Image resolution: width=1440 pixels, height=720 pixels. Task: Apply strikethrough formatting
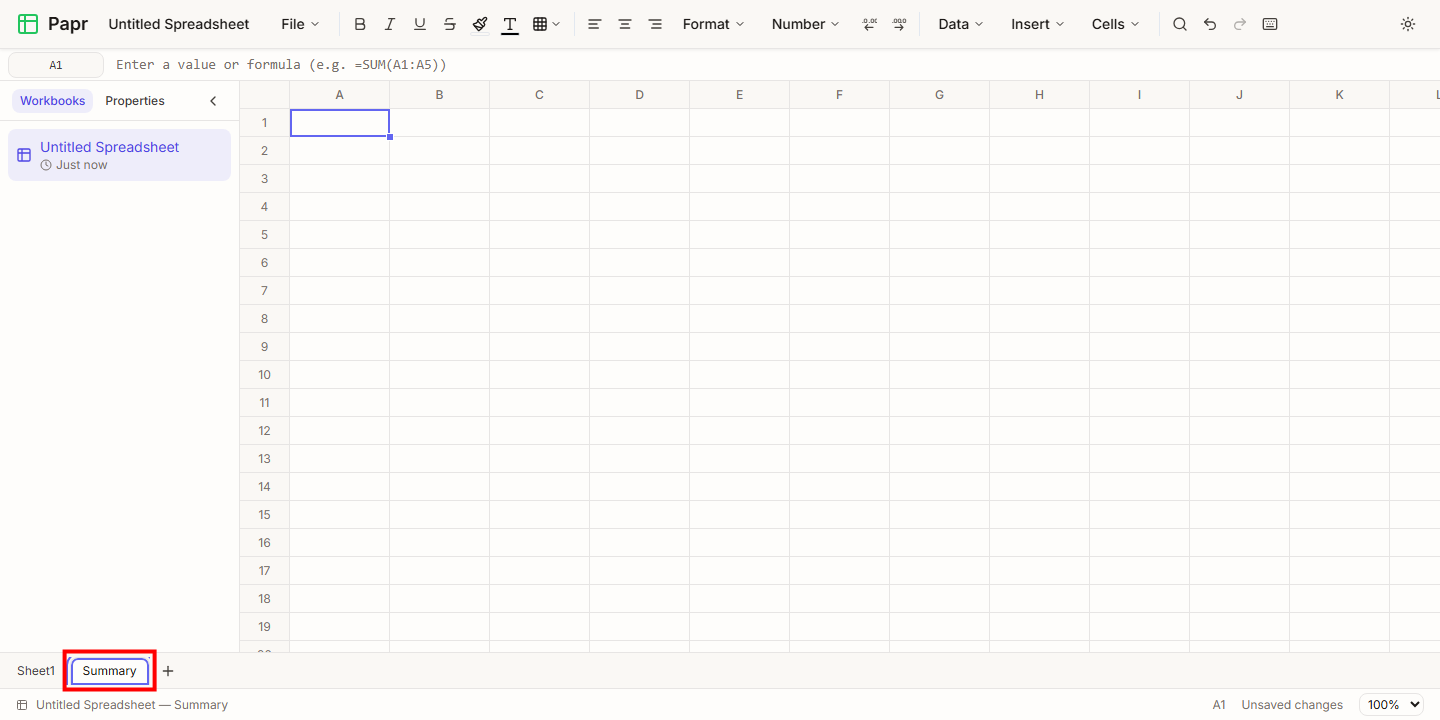[x=450, y=24]
